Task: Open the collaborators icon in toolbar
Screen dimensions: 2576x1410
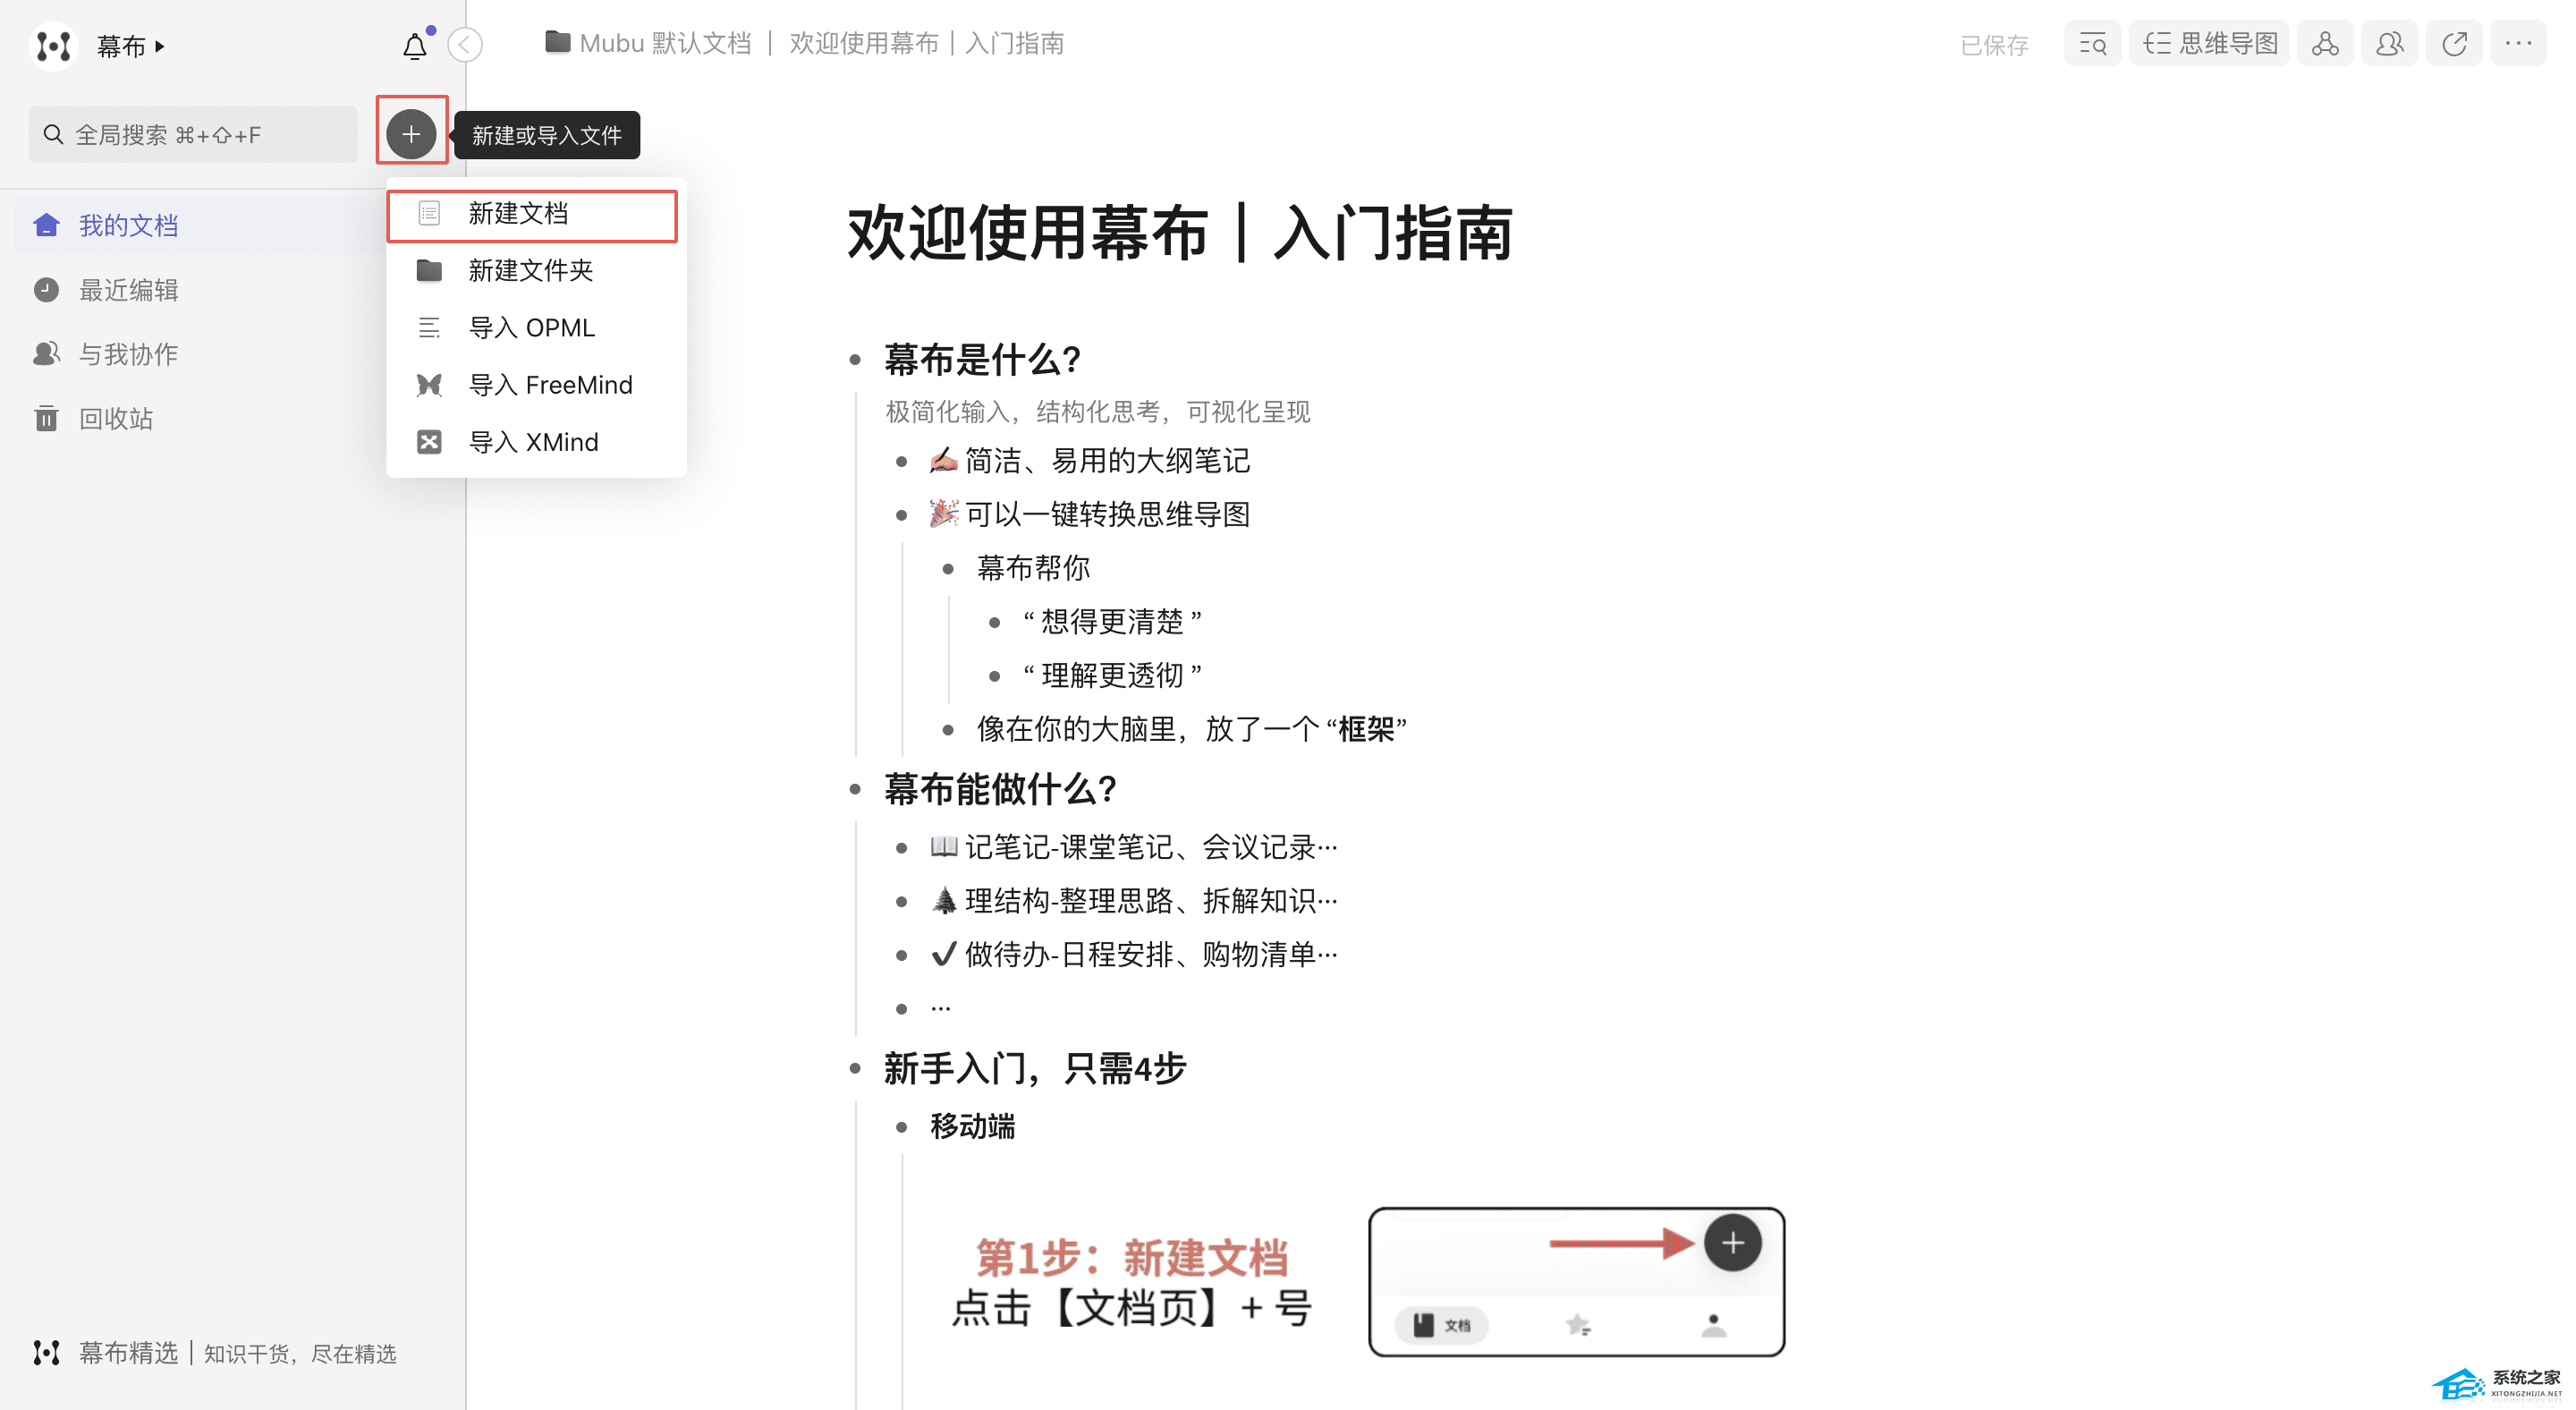Action: [2390, 44]
